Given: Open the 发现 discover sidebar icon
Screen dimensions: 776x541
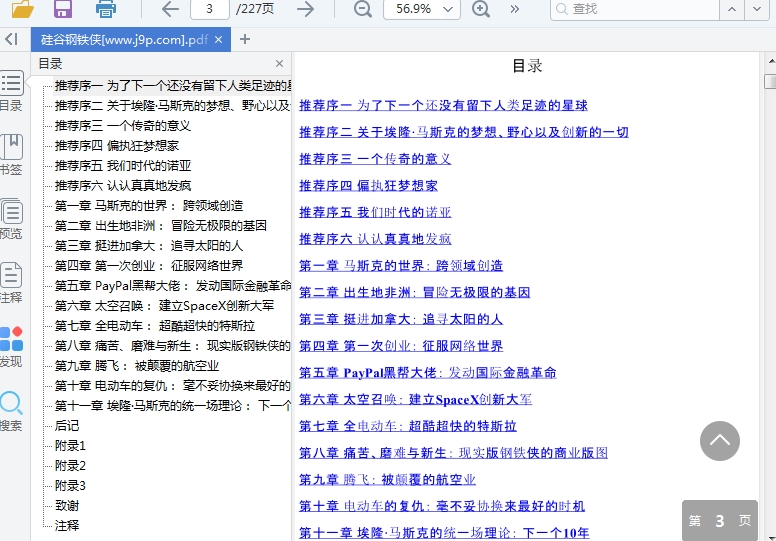Looking at the screenshot, I should tap(11, 347).
